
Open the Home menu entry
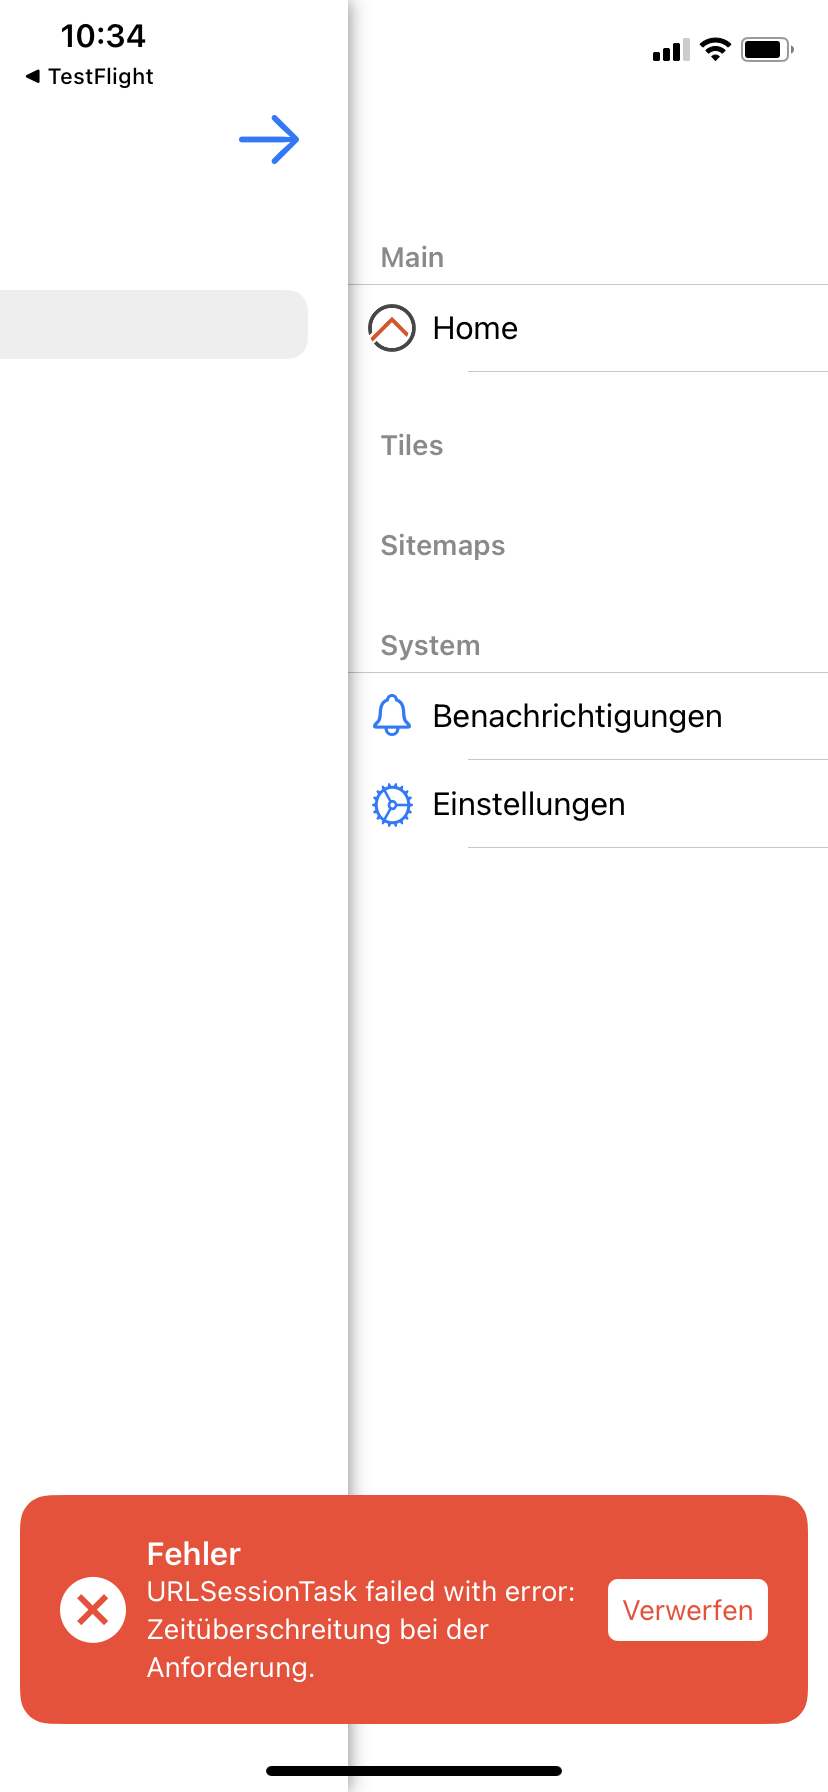tap(475, 328)
